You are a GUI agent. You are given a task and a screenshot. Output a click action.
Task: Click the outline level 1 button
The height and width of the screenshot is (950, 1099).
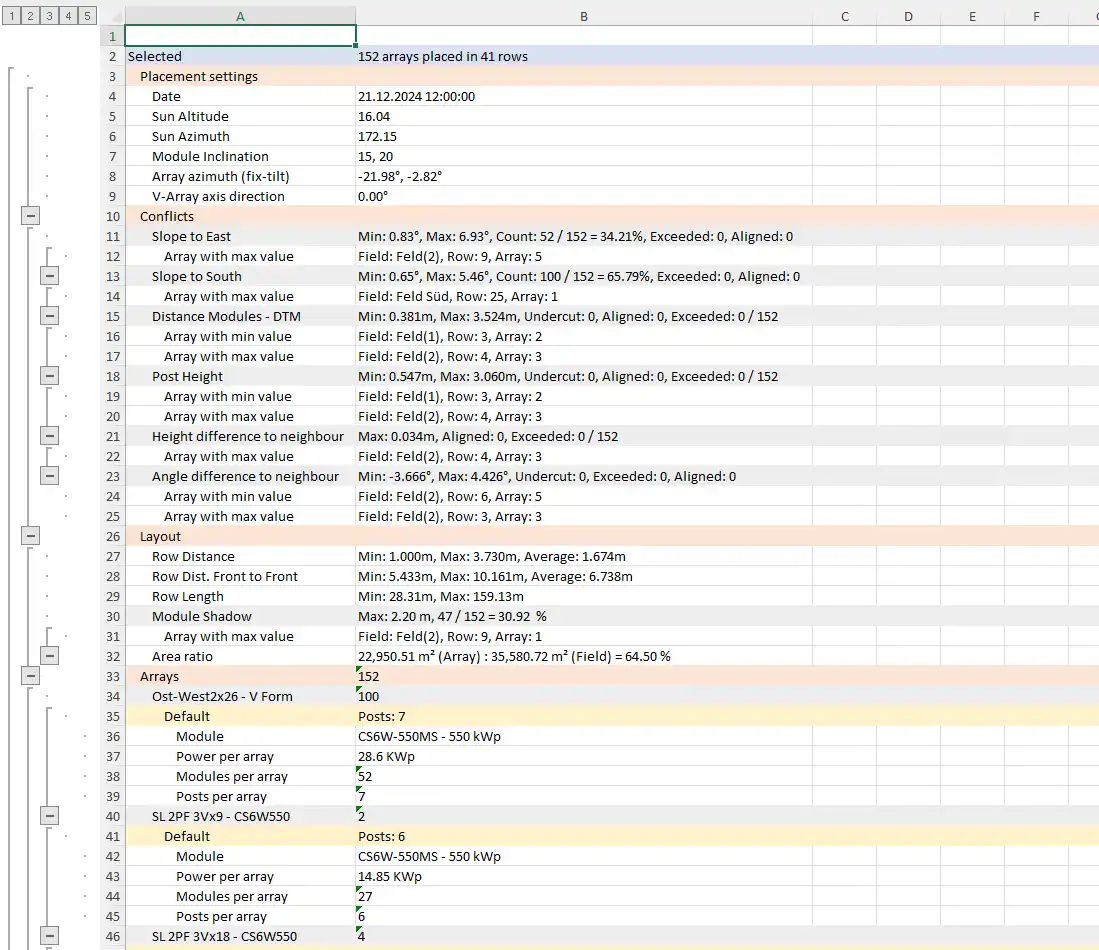pos(11,16)
